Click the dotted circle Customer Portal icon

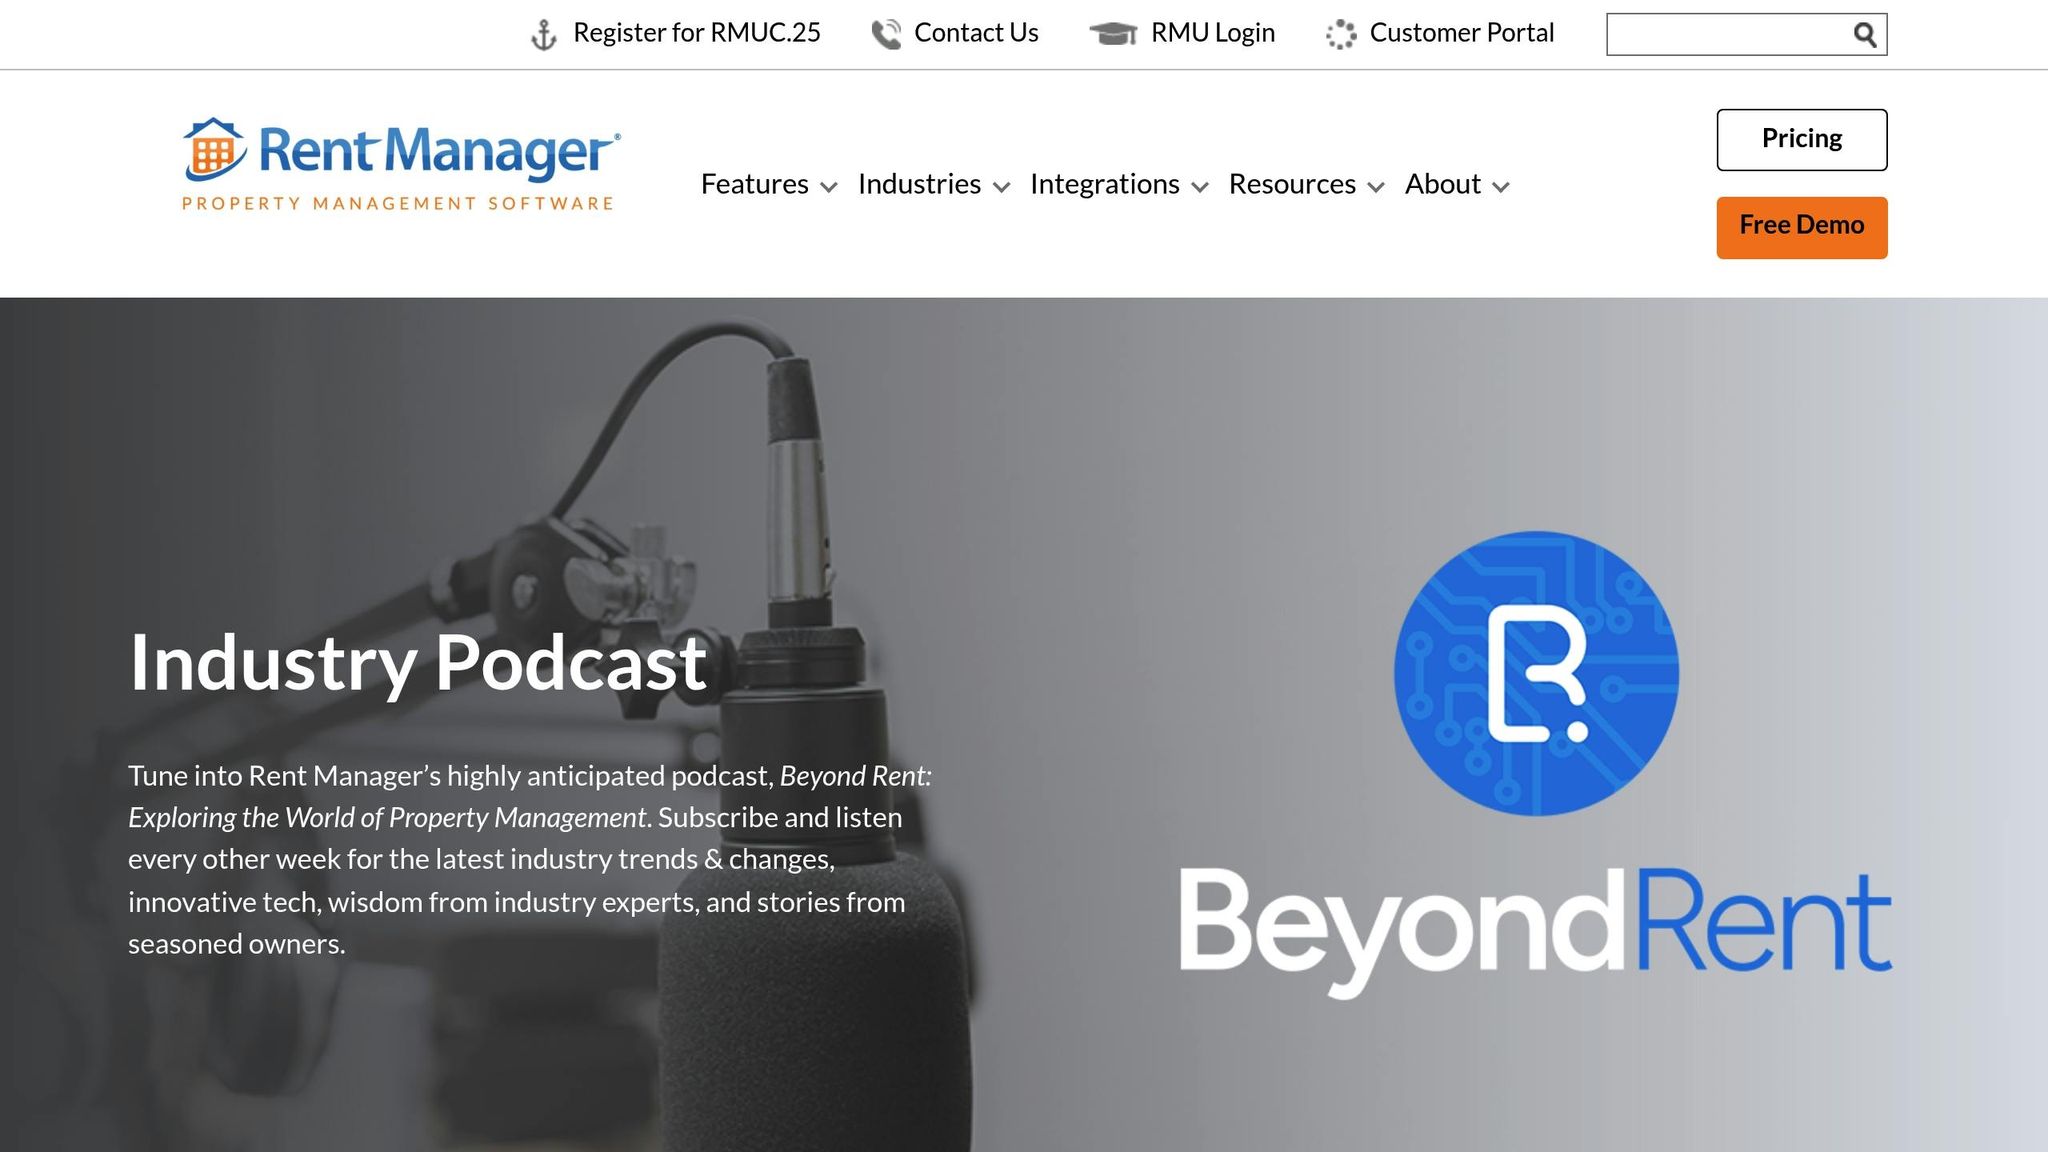point(1341,35)
